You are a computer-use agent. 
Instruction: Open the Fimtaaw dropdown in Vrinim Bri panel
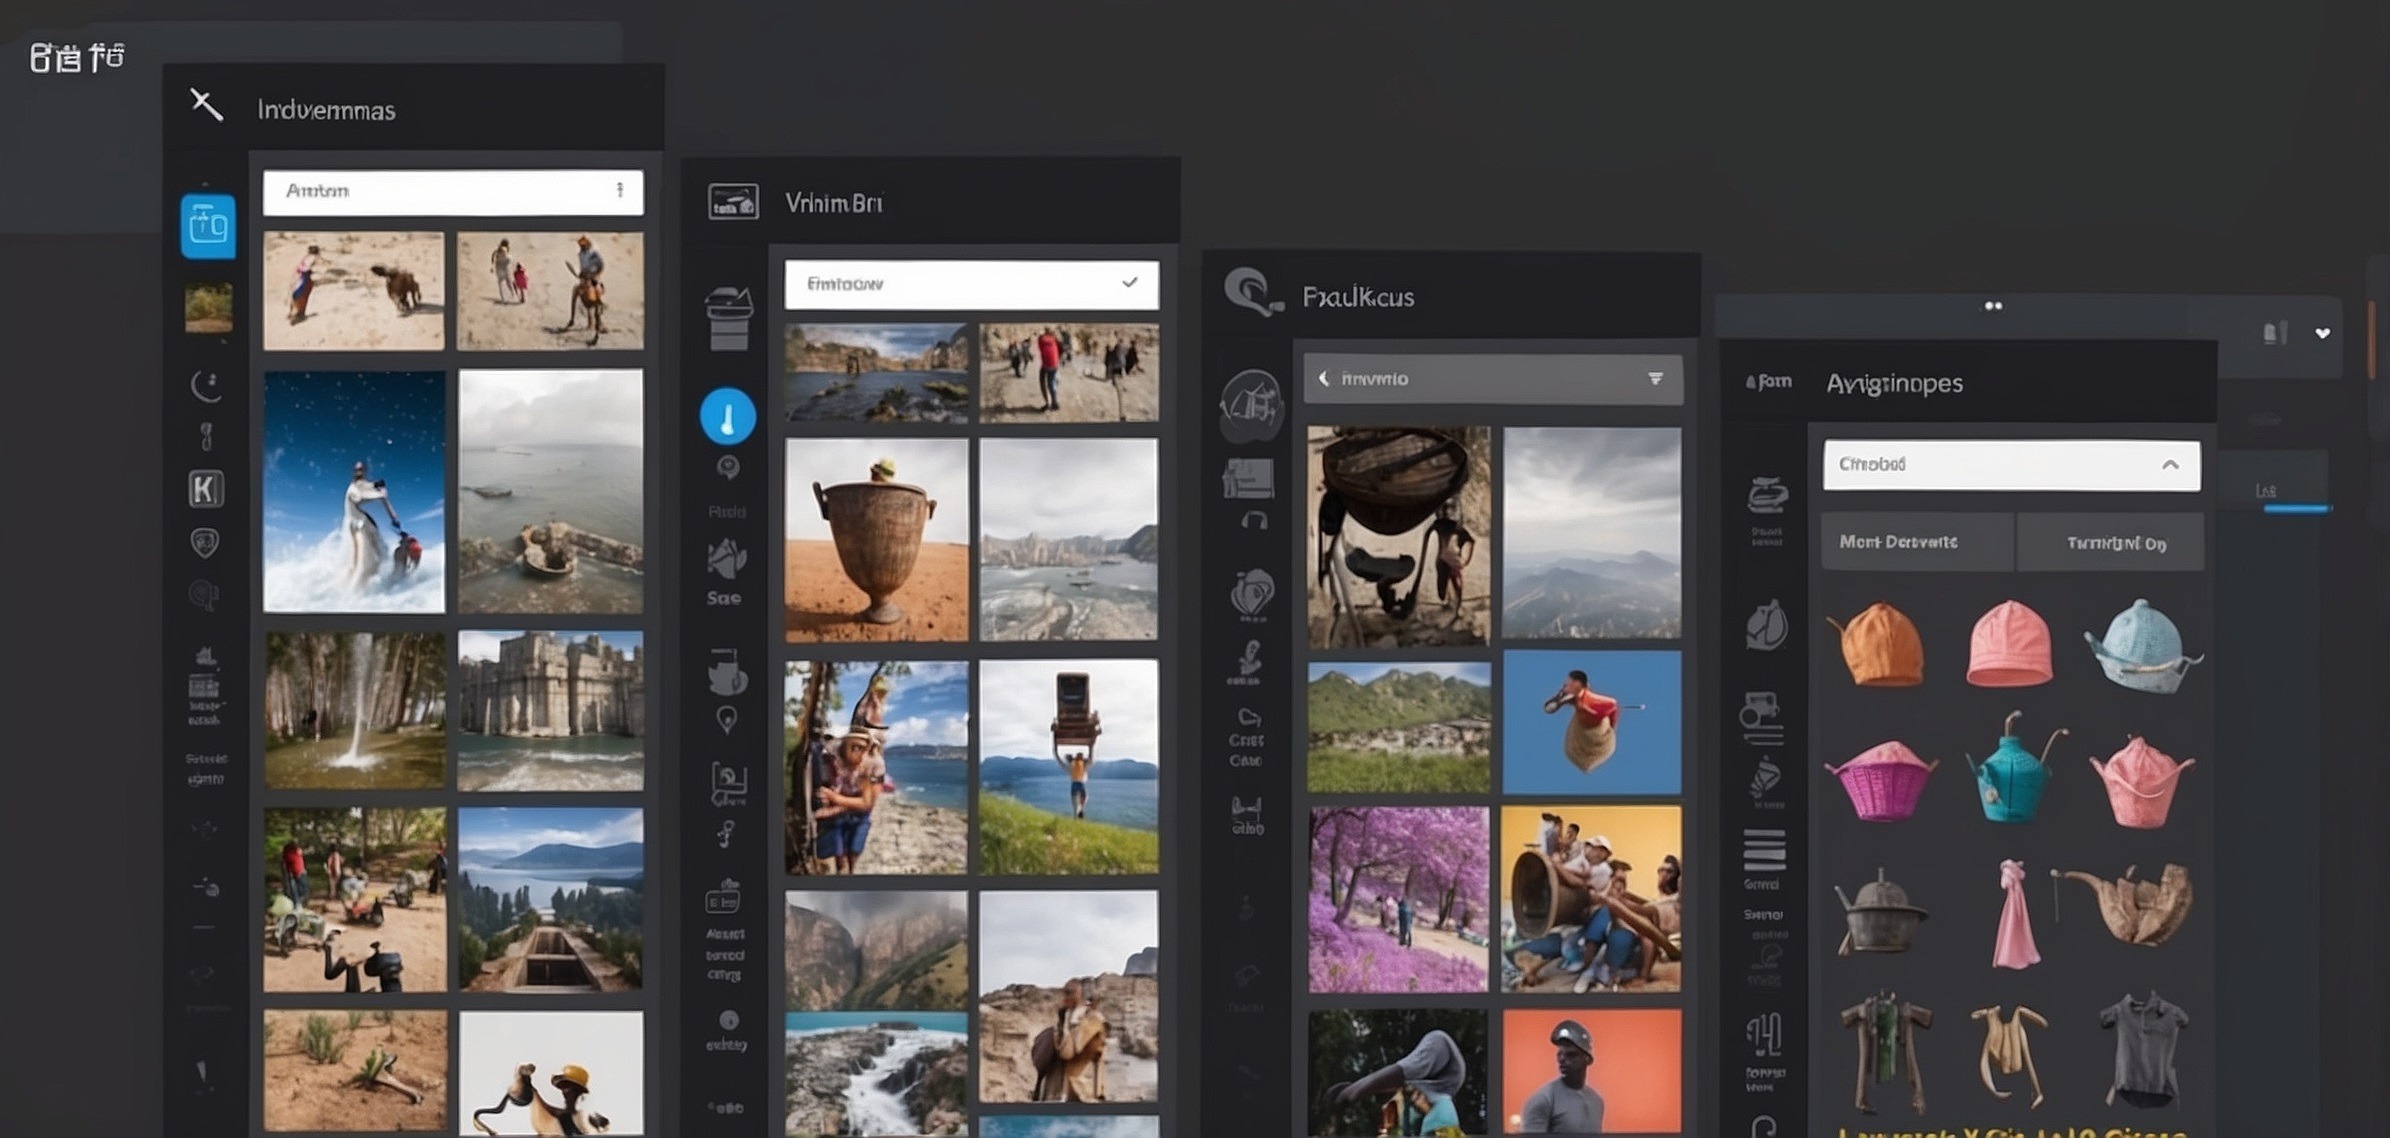972,284
